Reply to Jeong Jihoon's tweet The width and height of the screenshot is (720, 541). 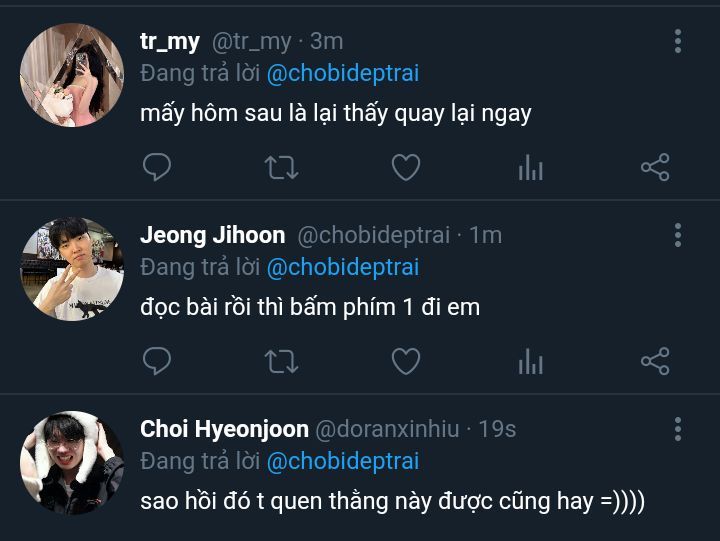[x=157, y=361]
